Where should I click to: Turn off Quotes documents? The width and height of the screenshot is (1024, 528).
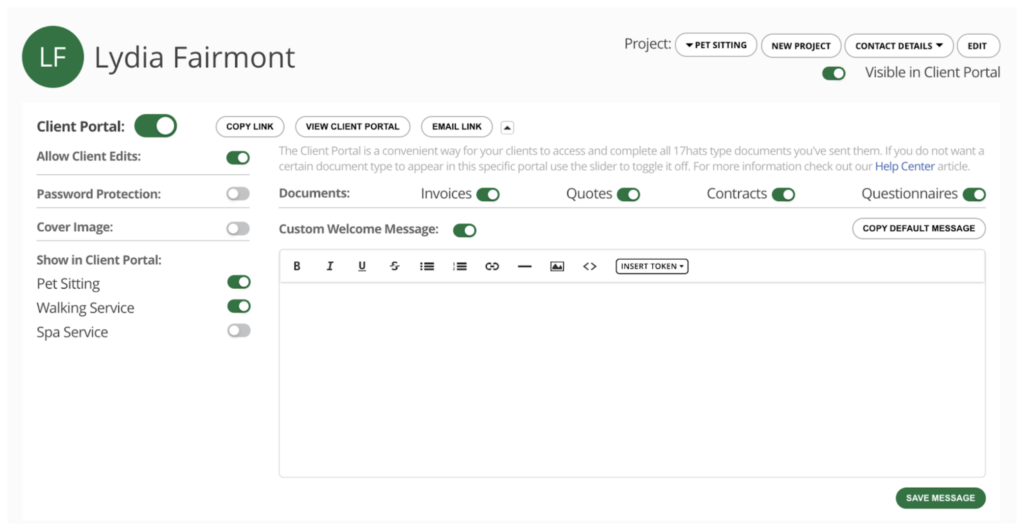click(x=628, y=194)
